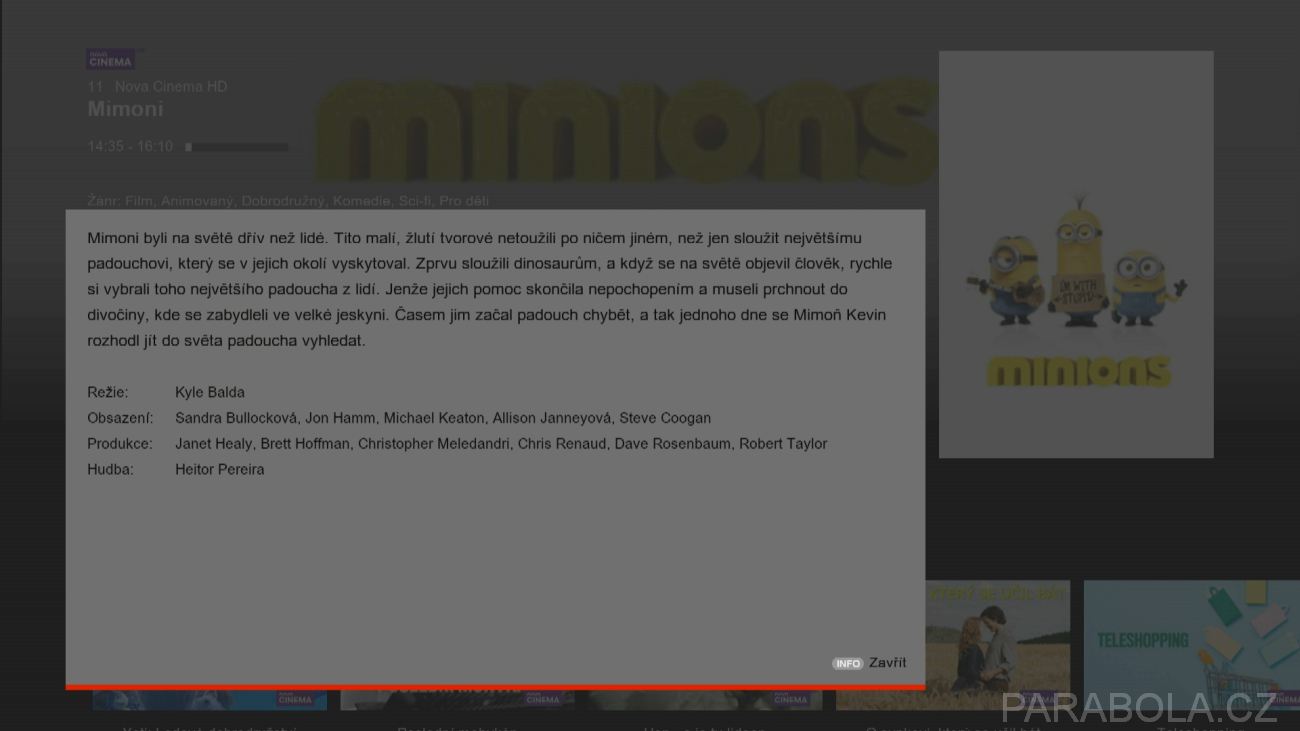Viewport: 1300px width, 731px height.
Task: Select the Teleshopping thumbnail
Action: click(x=1191, y=645)
